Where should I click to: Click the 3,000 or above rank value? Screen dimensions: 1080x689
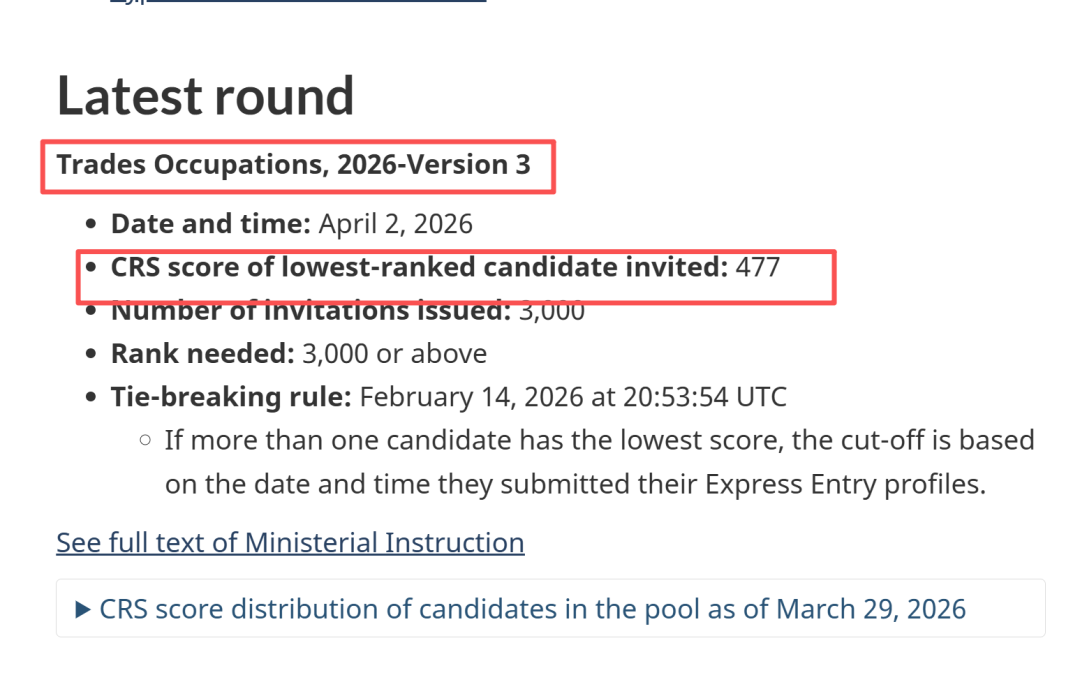click(395, 353)
